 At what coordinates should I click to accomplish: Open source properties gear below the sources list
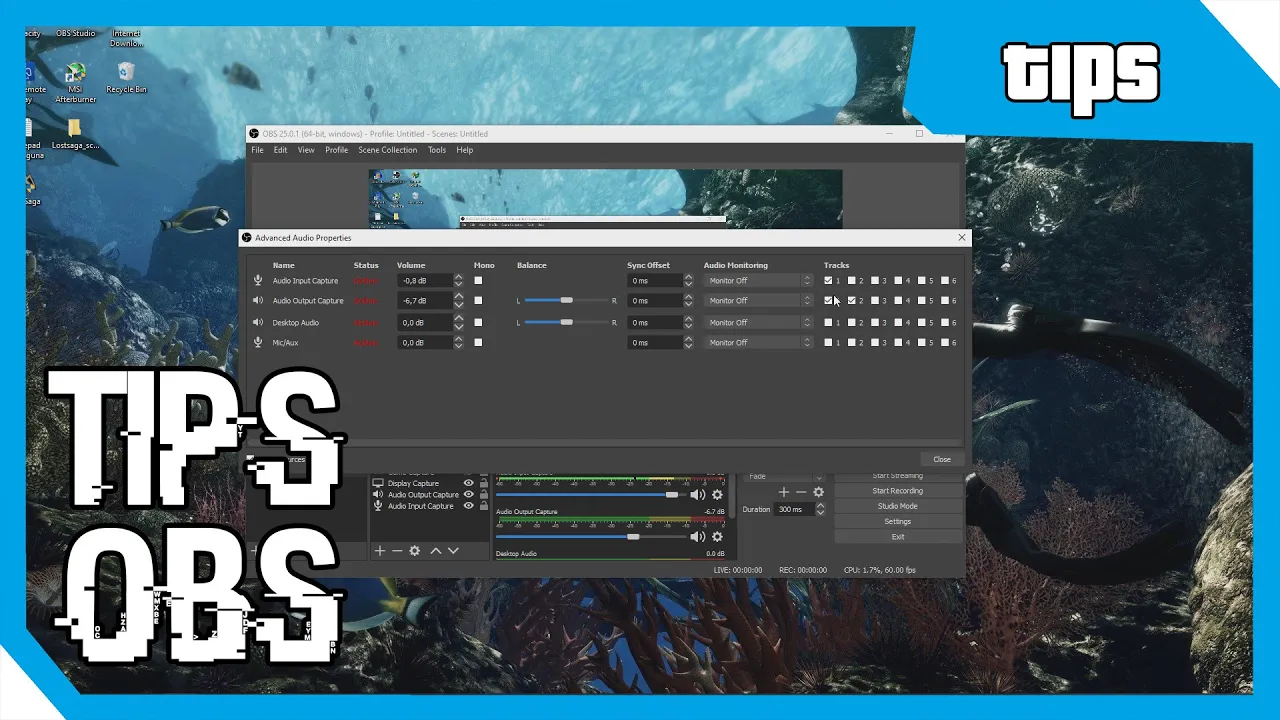415,551
